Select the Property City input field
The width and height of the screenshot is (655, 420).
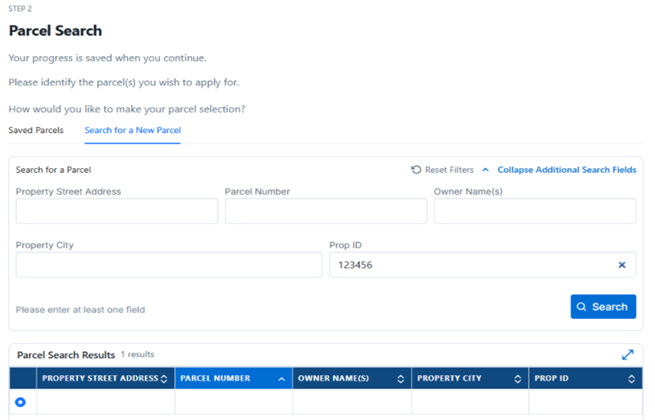tap(168, 265)
